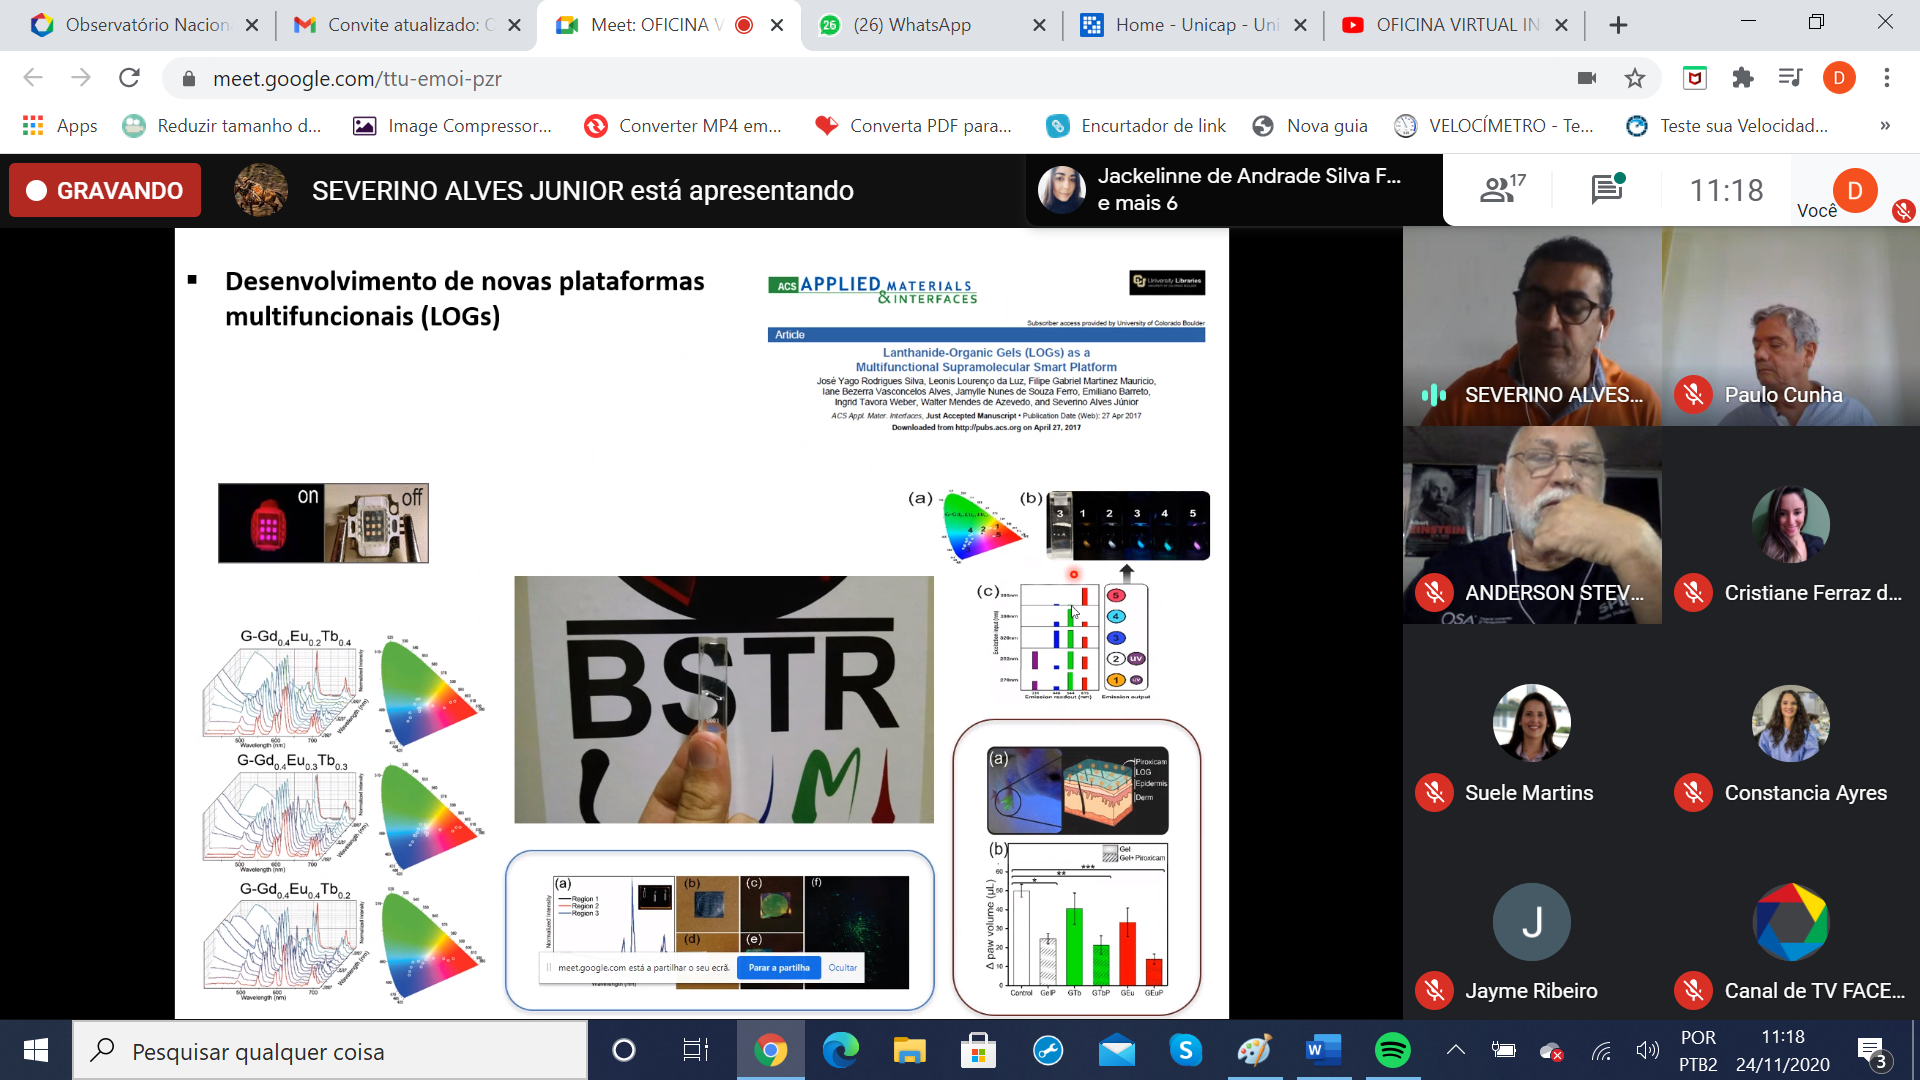This screenshot has height=1080, width=1920.
Task: Open Microsoft Word from the taskbar
Action: pos(1323,1050)
